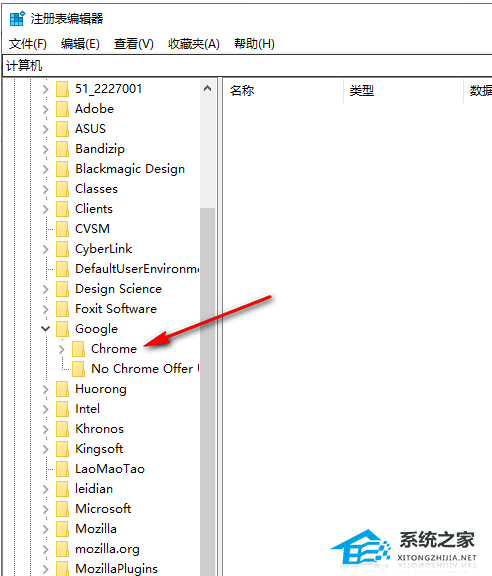Screen dimensions: 492x576
Task: Expand the Chrome subkey chevron
Action: (62, 349)
